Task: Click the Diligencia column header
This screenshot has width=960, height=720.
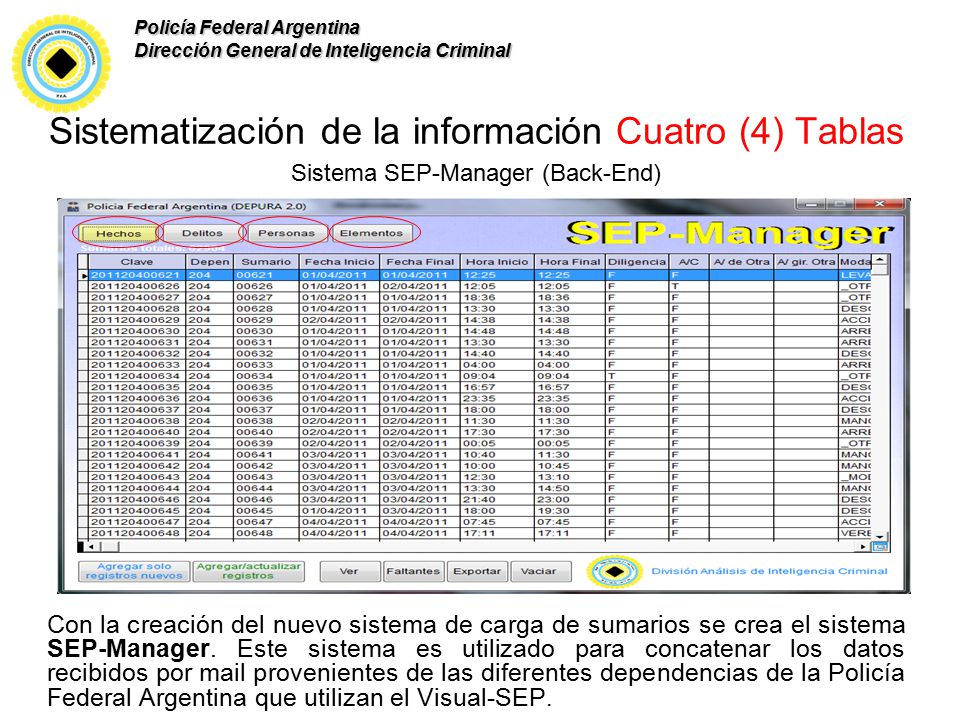Action: click(x=637, y=261)
